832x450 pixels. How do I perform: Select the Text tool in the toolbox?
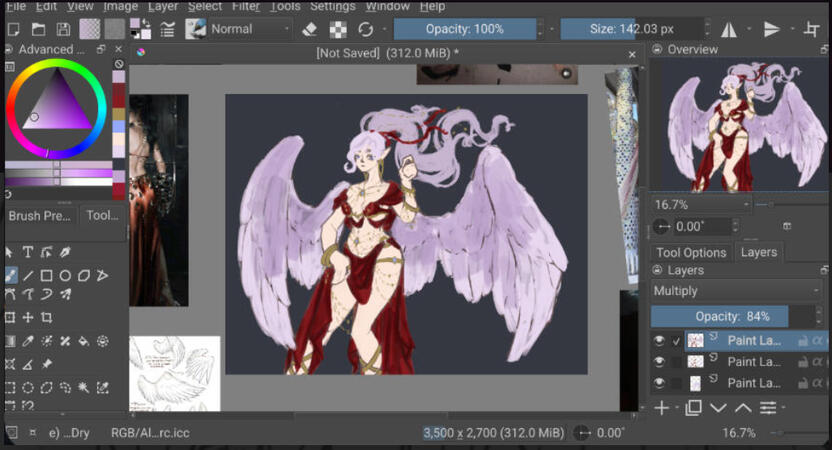coord(28,252)
